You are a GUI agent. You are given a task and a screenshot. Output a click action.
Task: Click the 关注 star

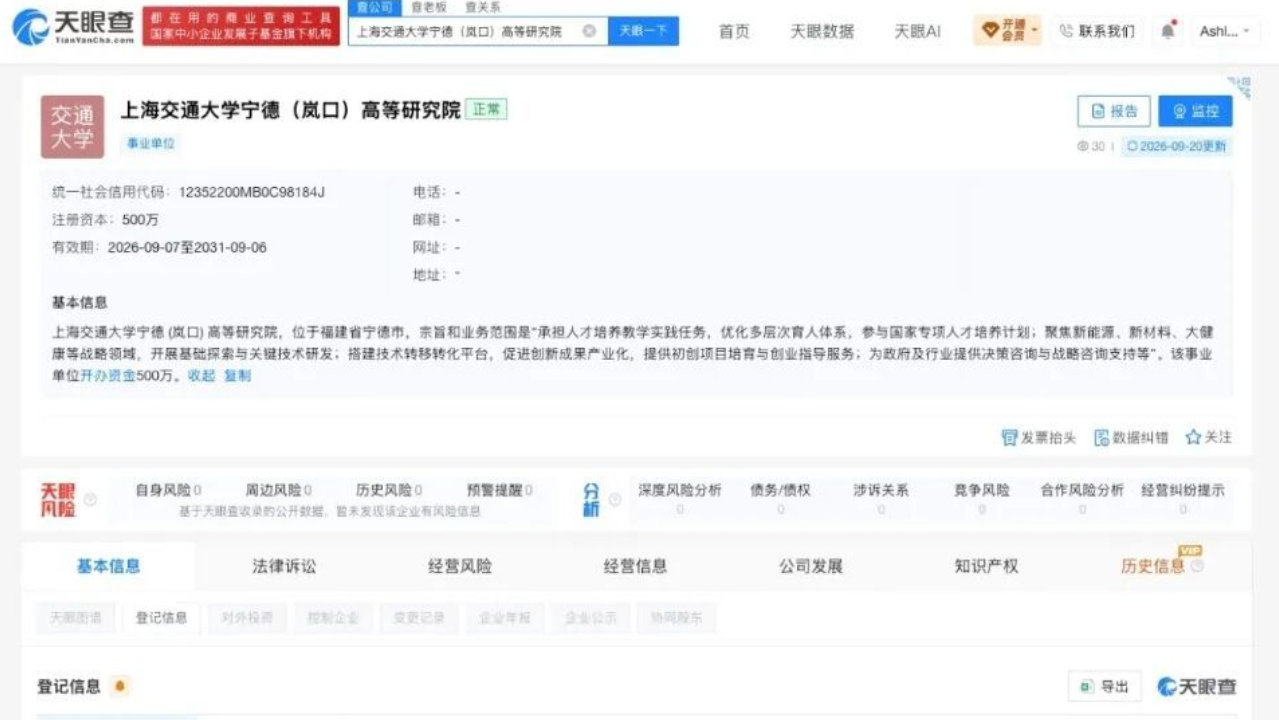tap(1193, 438)
